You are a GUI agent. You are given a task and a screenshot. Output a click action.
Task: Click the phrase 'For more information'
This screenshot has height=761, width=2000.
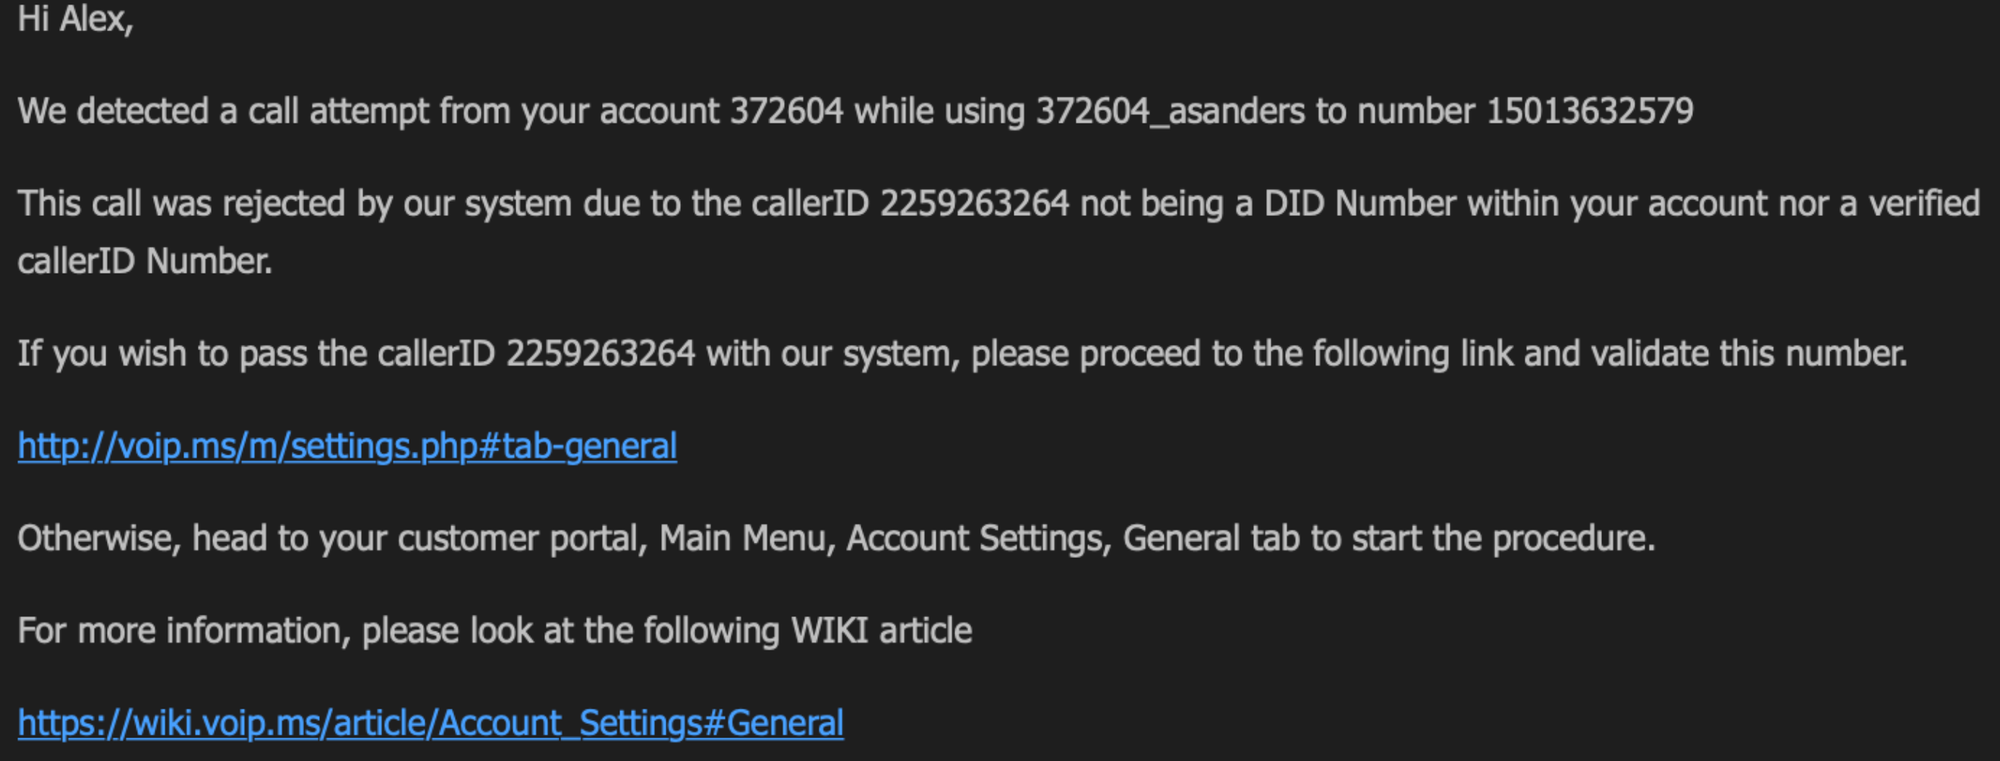[183, 631]
